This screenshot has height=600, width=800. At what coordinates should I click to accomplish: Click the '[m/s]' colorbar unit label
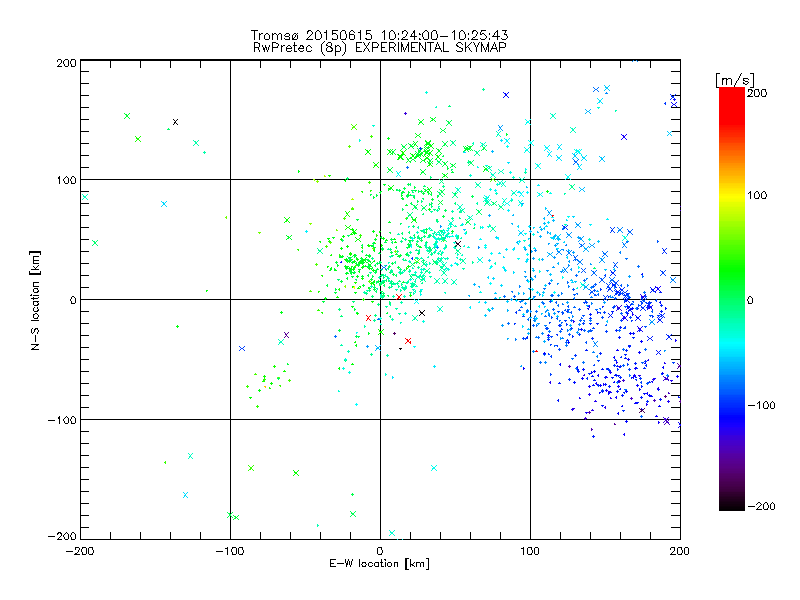click(735, 80)
